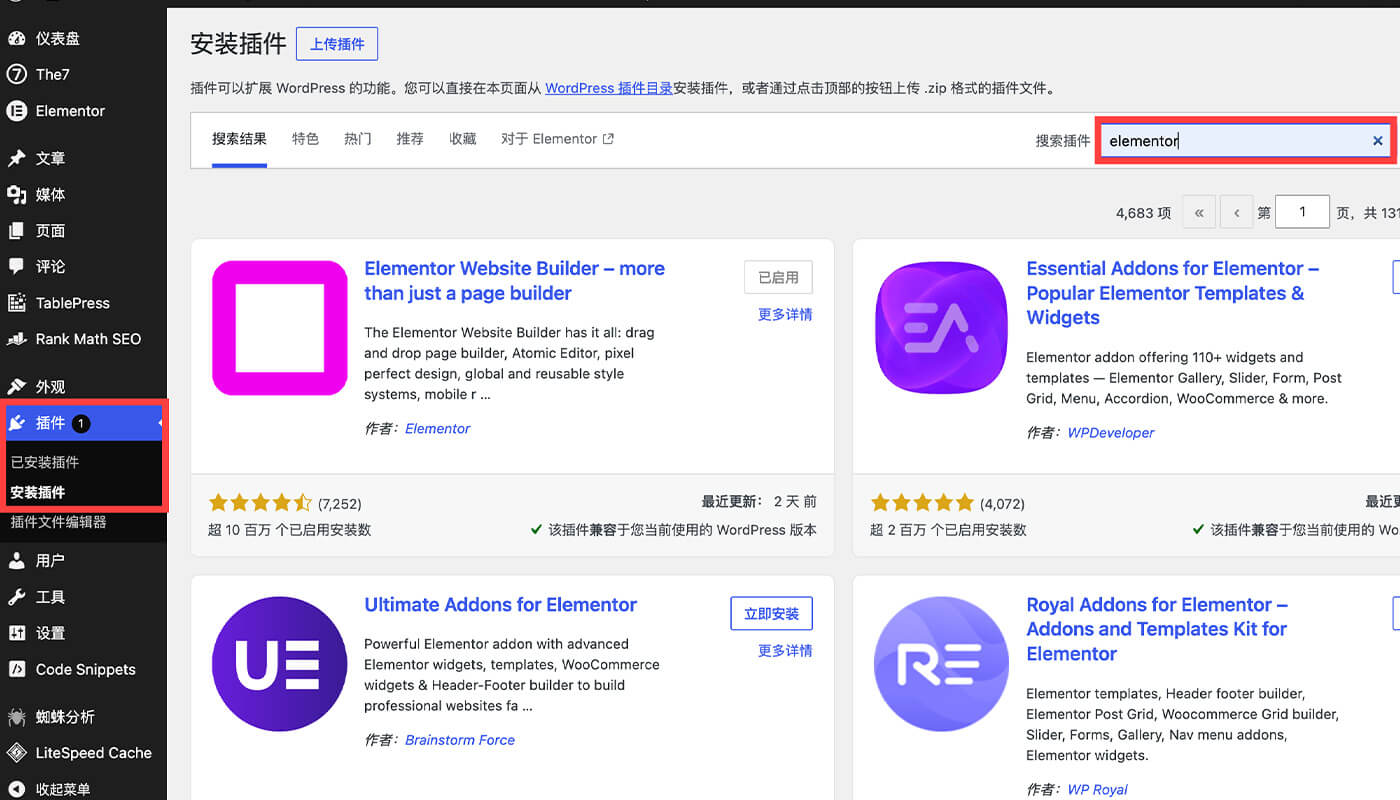Click the Code Snippets icon
Viewport: 1400px width, 800px height.
tap(16, 669)
